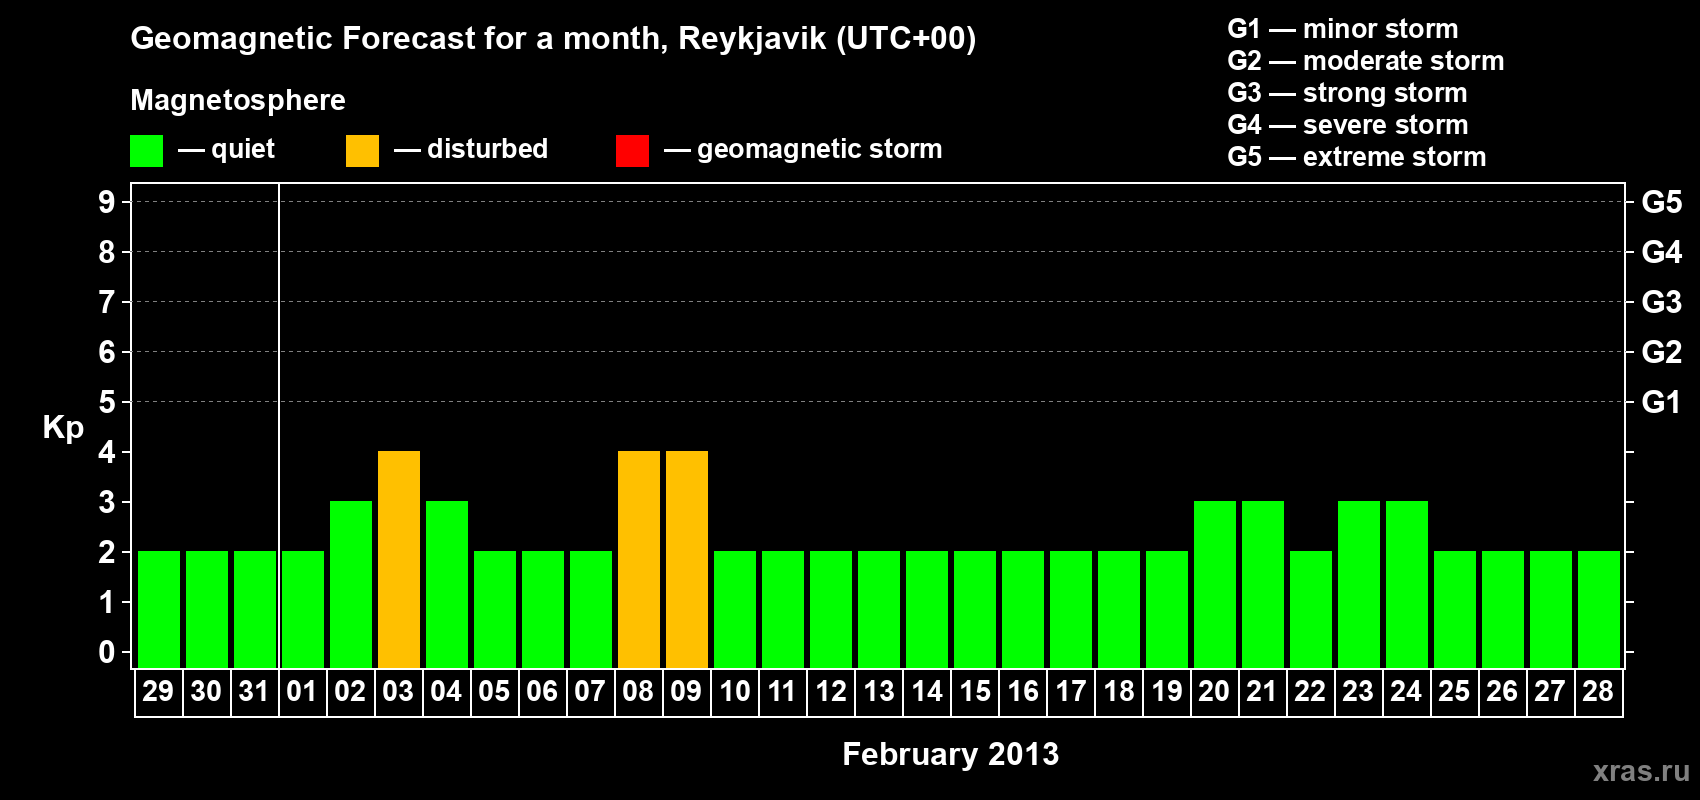Click the green bar for day 21
The height and width of the screenshot is (800, 1700).
(x=1263, y=584)
